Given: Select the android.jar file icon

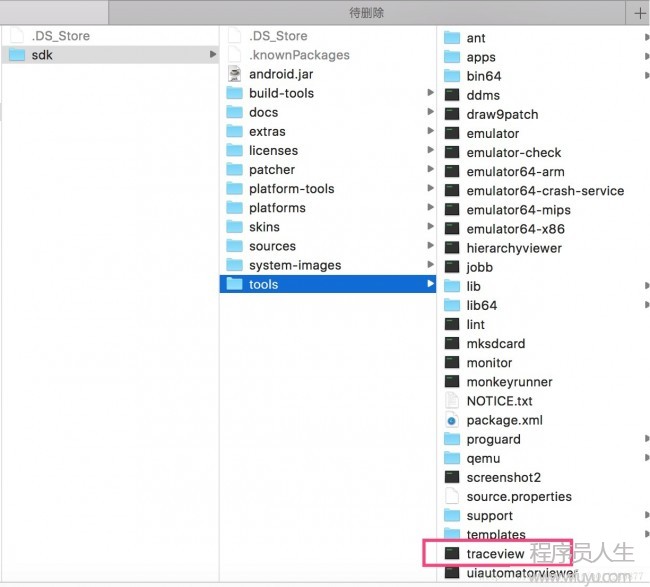Looking at the screenshot, I should click(235, 74).
